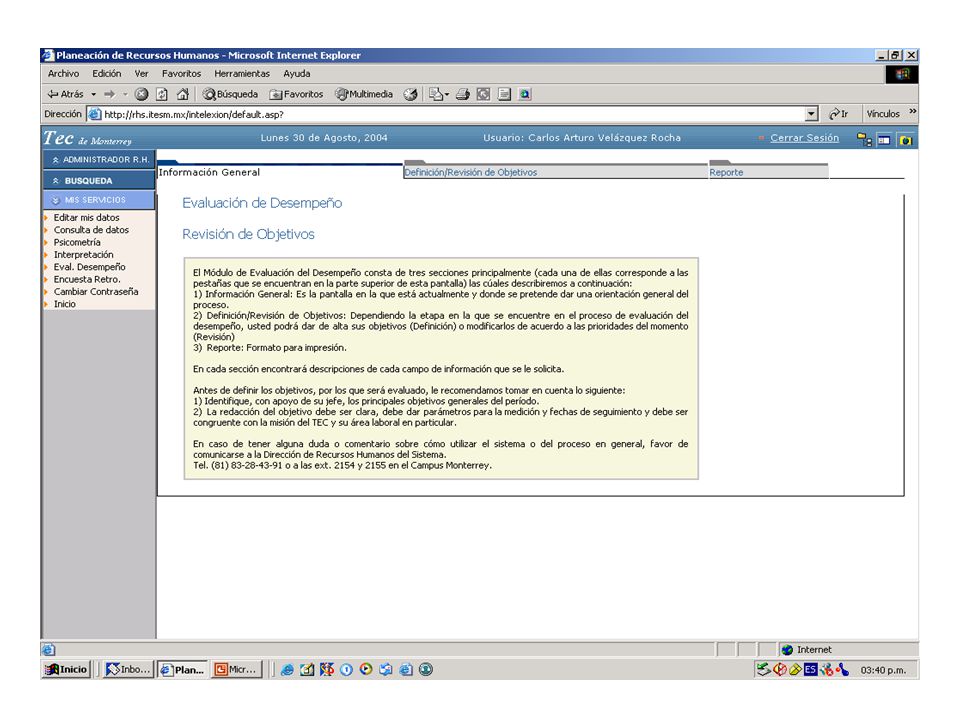This screenshot has height=720, width=960.
Task: Click the Evaluación de Desempeño heading
Action: click(262, 203)
